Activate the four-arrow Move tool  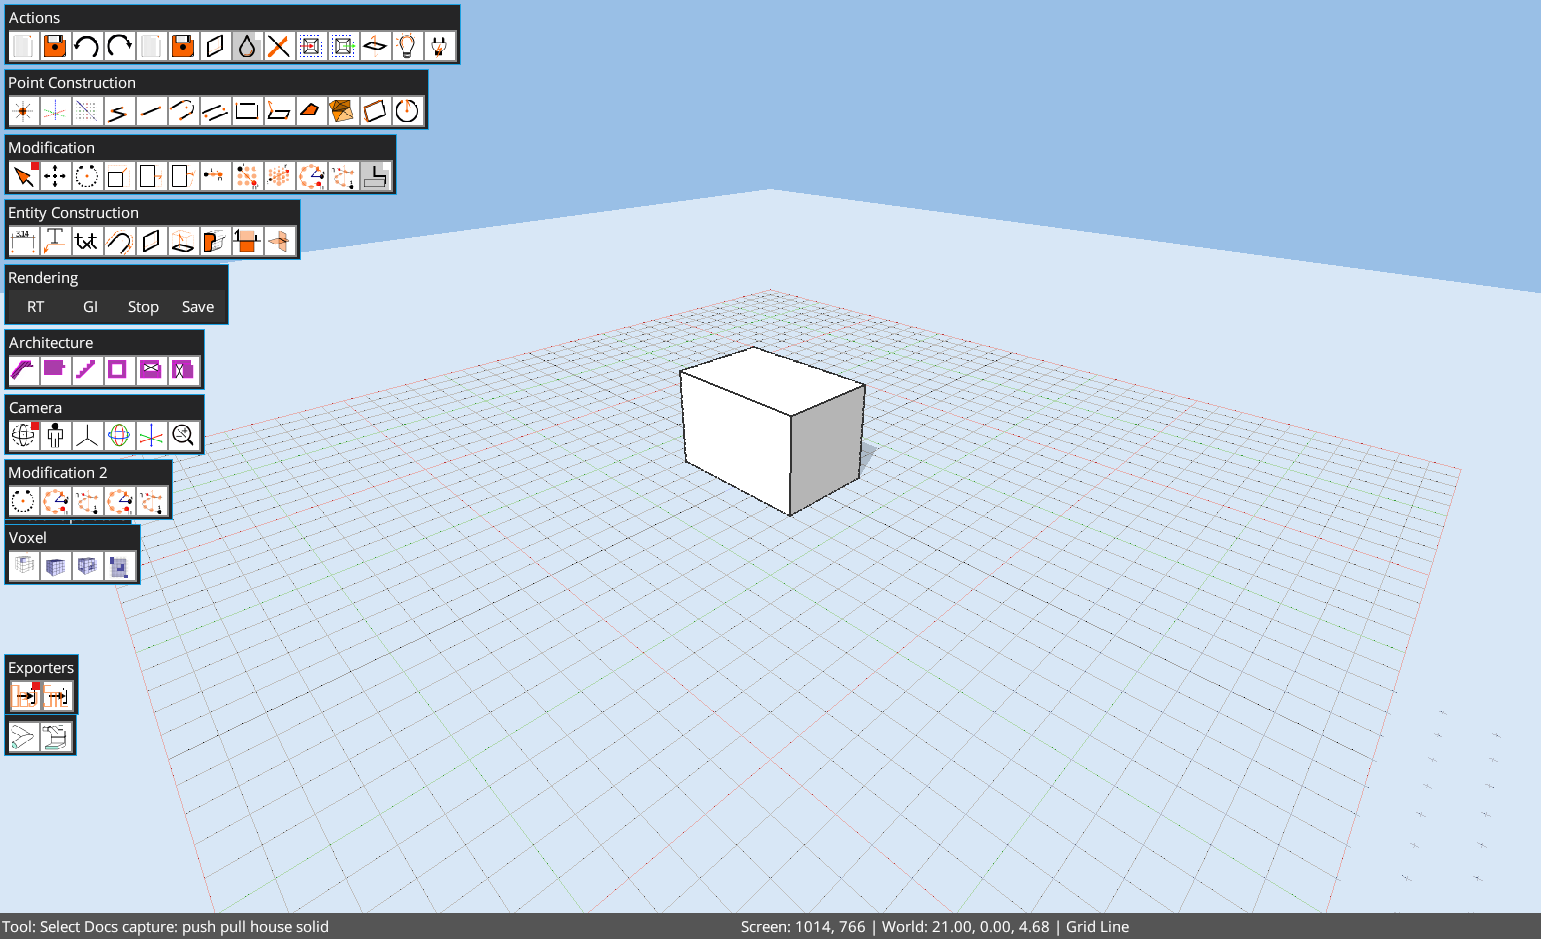click(x=55, y=176)
